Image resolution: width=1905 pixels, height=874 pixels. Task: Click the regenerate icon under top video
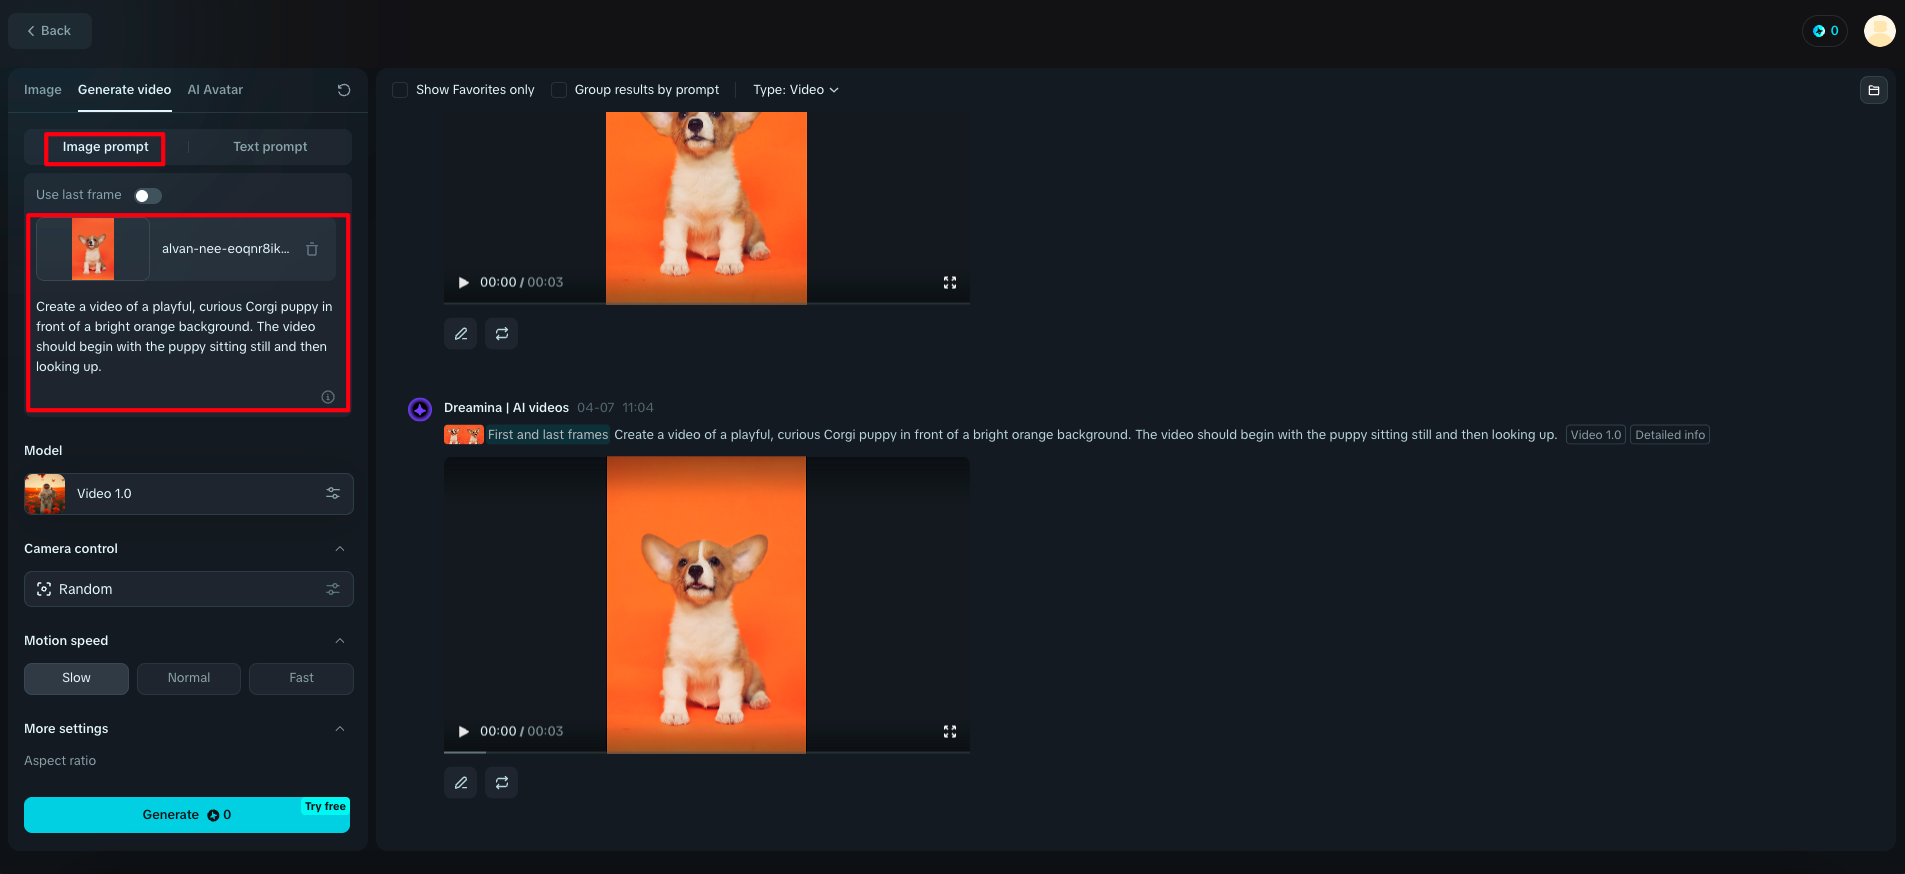[502, 334]
